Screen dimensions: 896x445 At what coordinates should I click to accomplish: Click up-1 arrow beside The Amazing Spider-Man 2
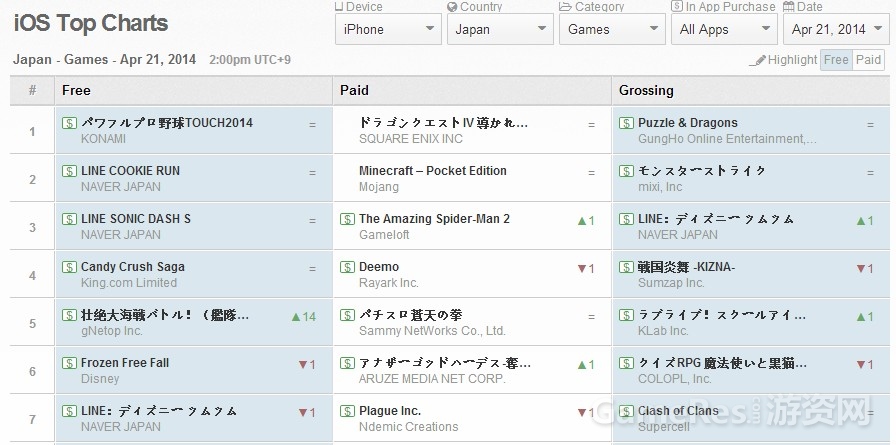click(x=586, y=221)
